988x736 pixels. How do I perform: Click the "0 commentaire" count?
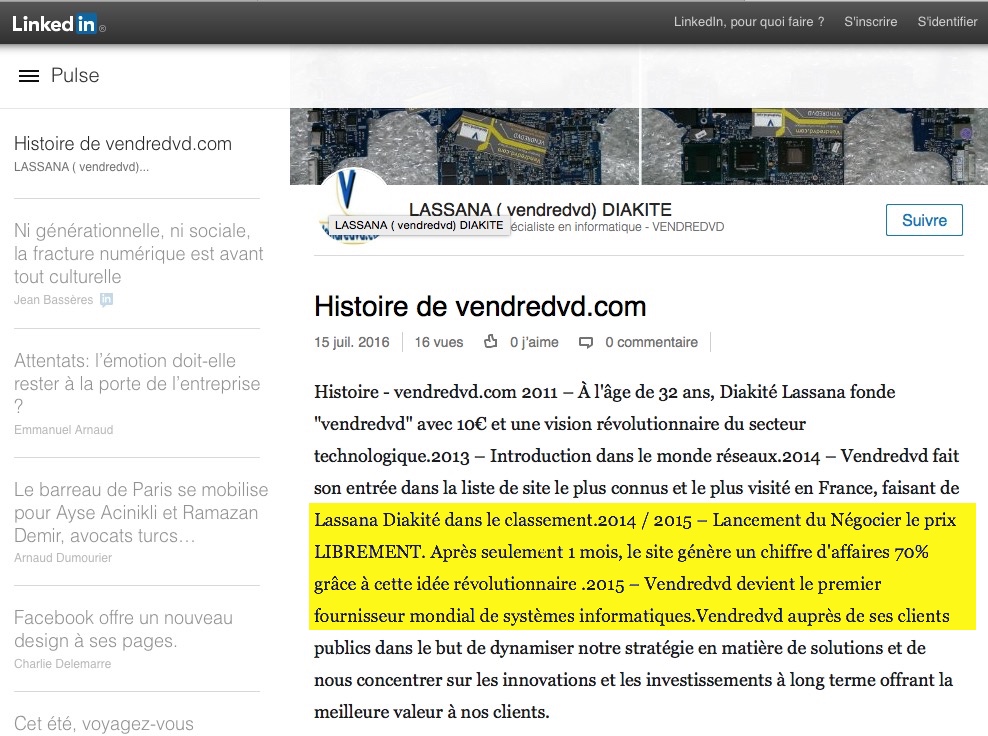click(651, 342)
